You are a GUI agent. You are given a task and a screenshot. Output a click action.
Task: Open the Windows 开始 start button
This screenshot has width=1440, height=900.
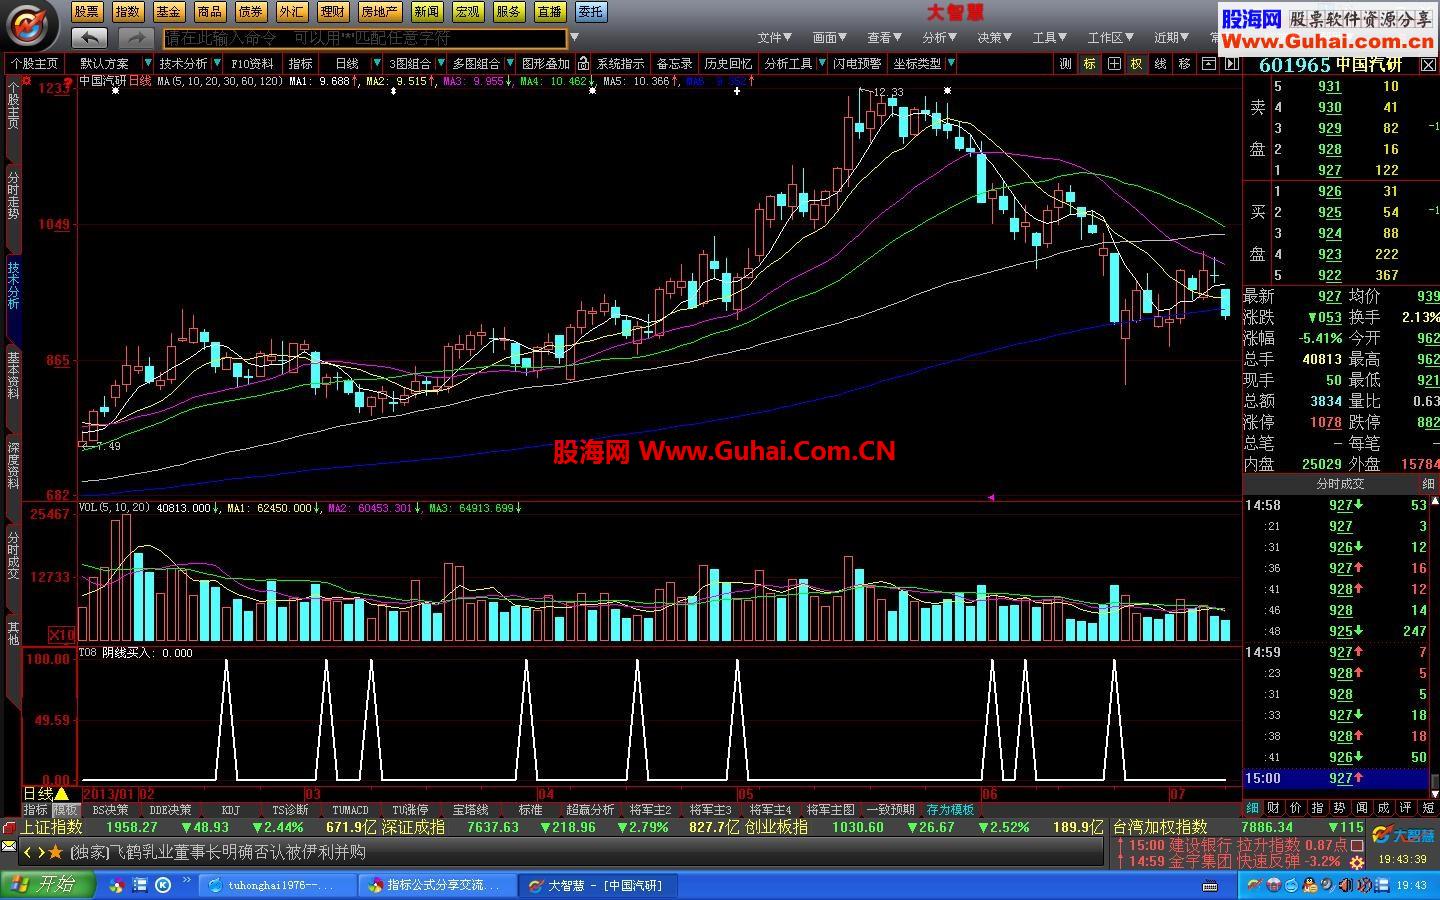click(47, 885)
